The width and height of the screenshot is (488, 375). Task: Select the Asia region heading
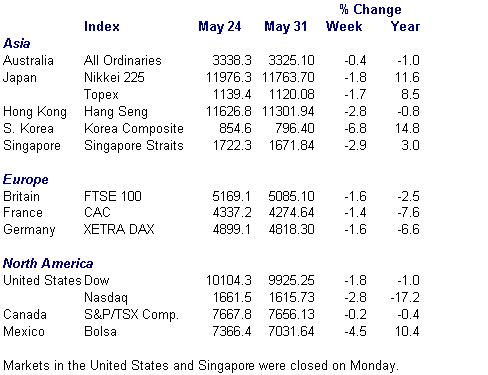tap(17, 43)
